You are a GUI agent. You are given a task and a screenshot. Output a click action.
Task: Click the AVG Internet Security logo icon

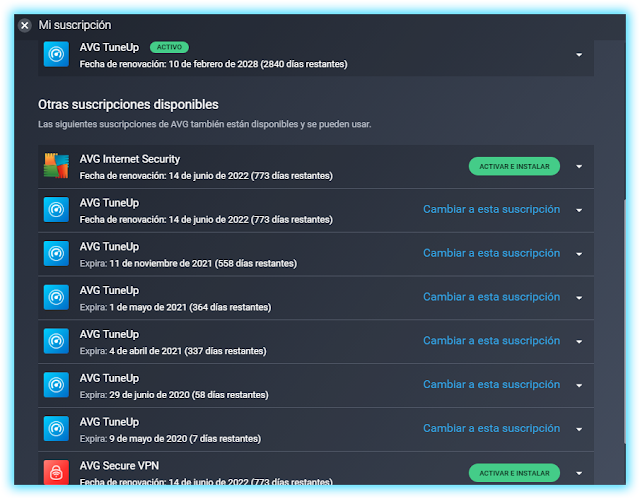[x=56, y=166]
